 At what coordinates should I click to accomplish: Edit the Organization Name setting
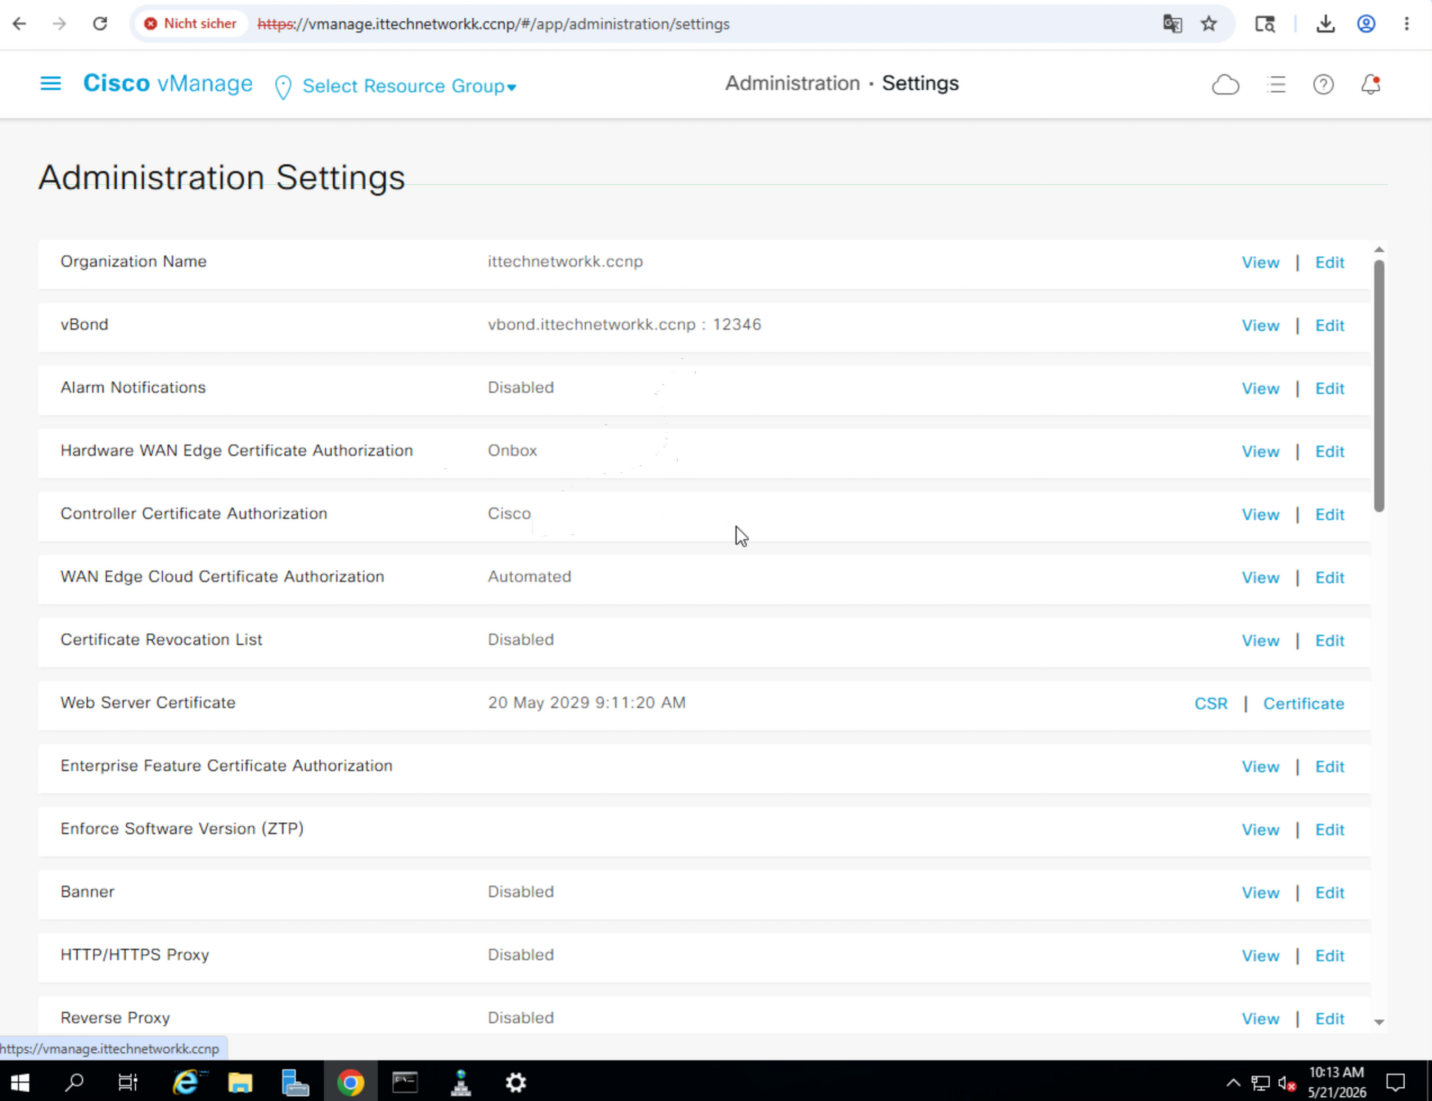click(1330, 263)
